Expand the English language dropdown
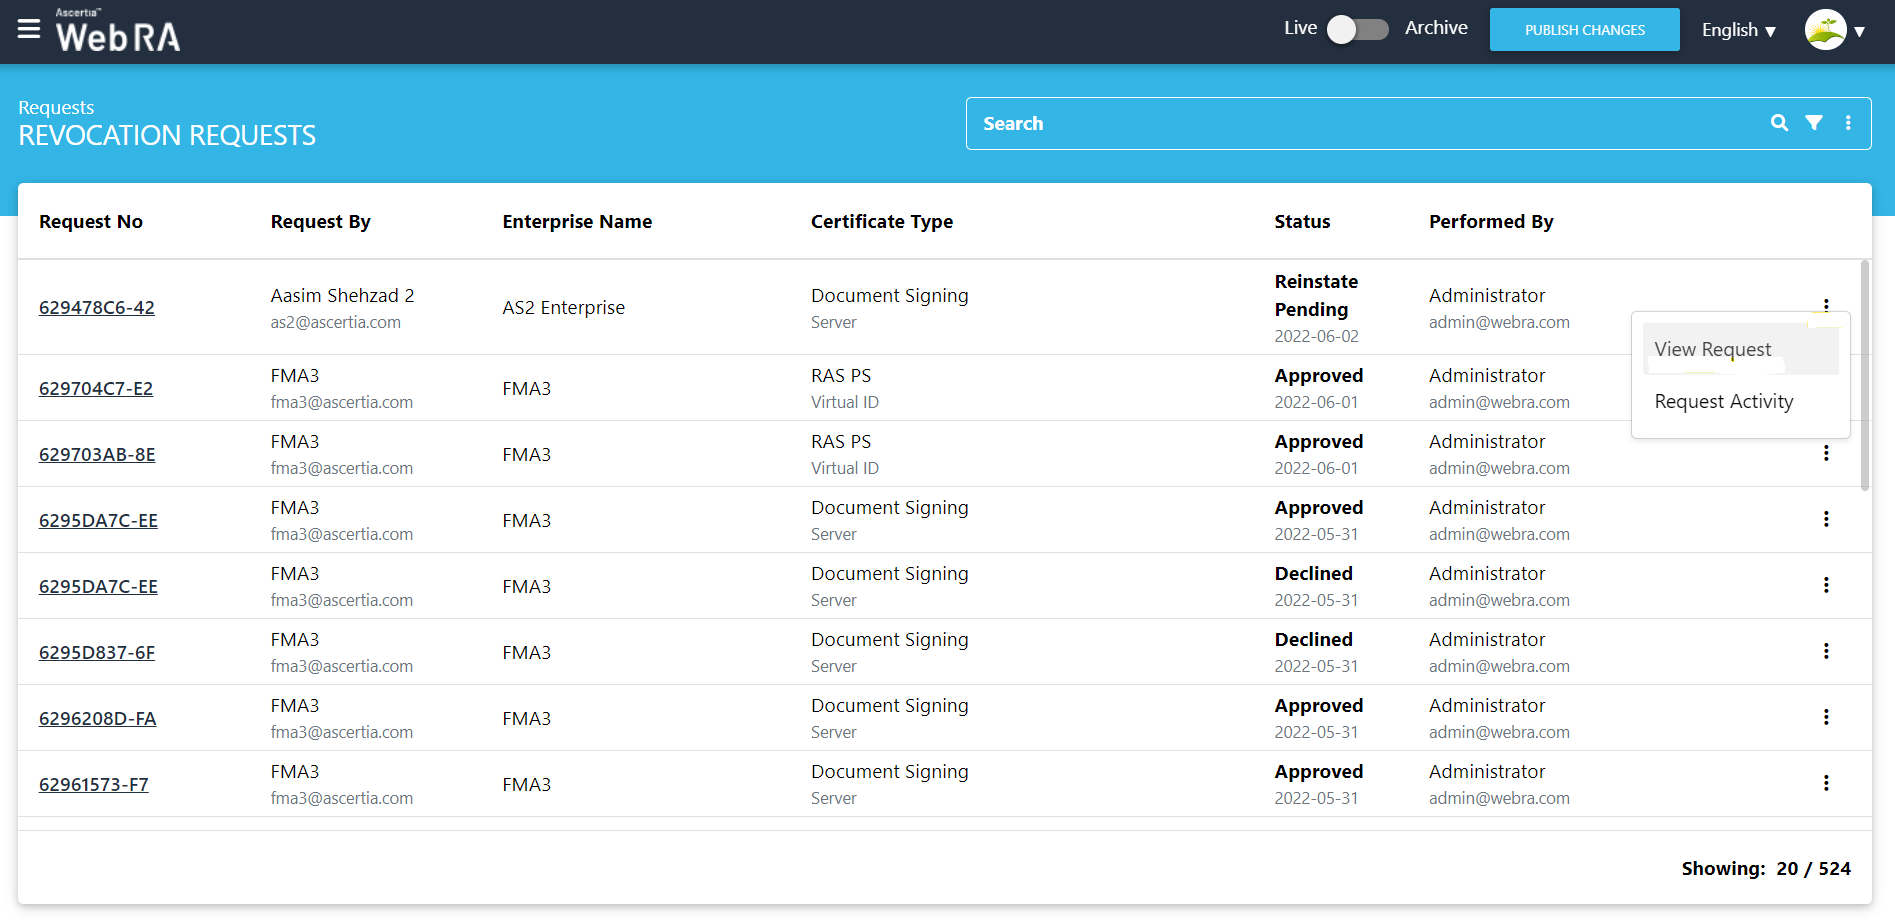This screenshot has width=1895, height=922. coord(1738,30)
